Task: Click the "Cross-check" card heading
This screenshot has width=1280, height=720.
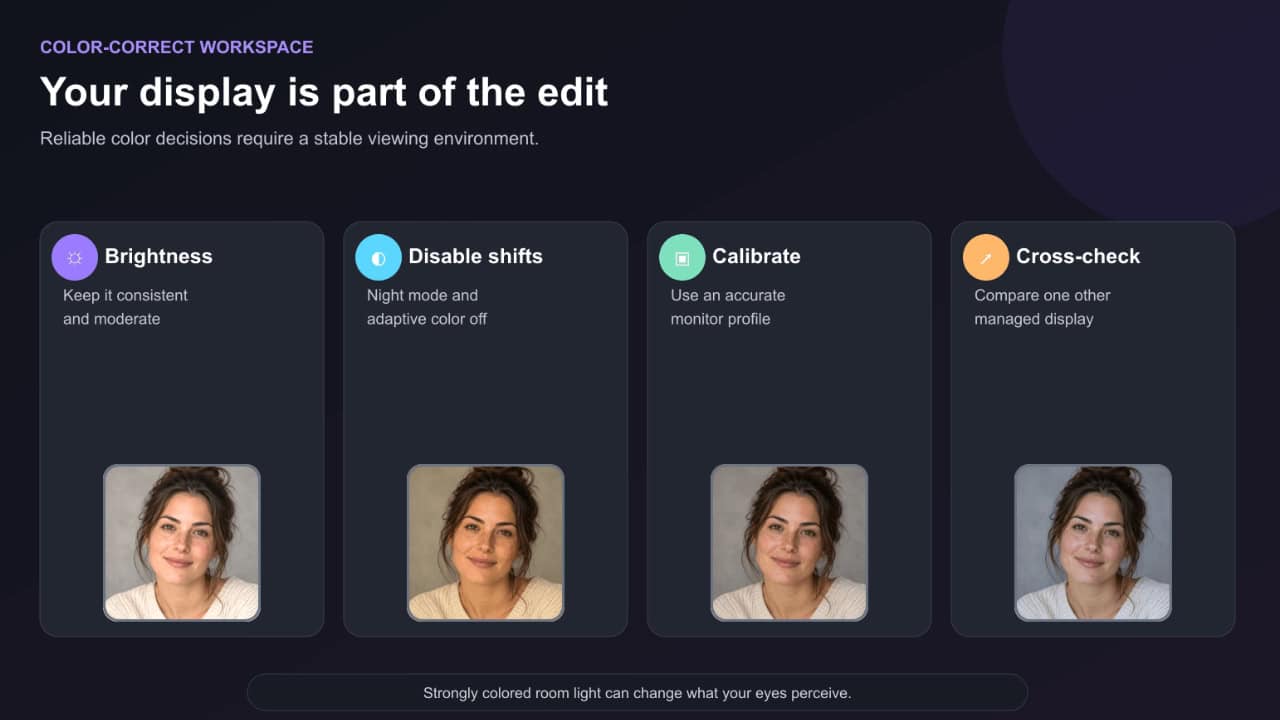Action: pos(1078,256)
